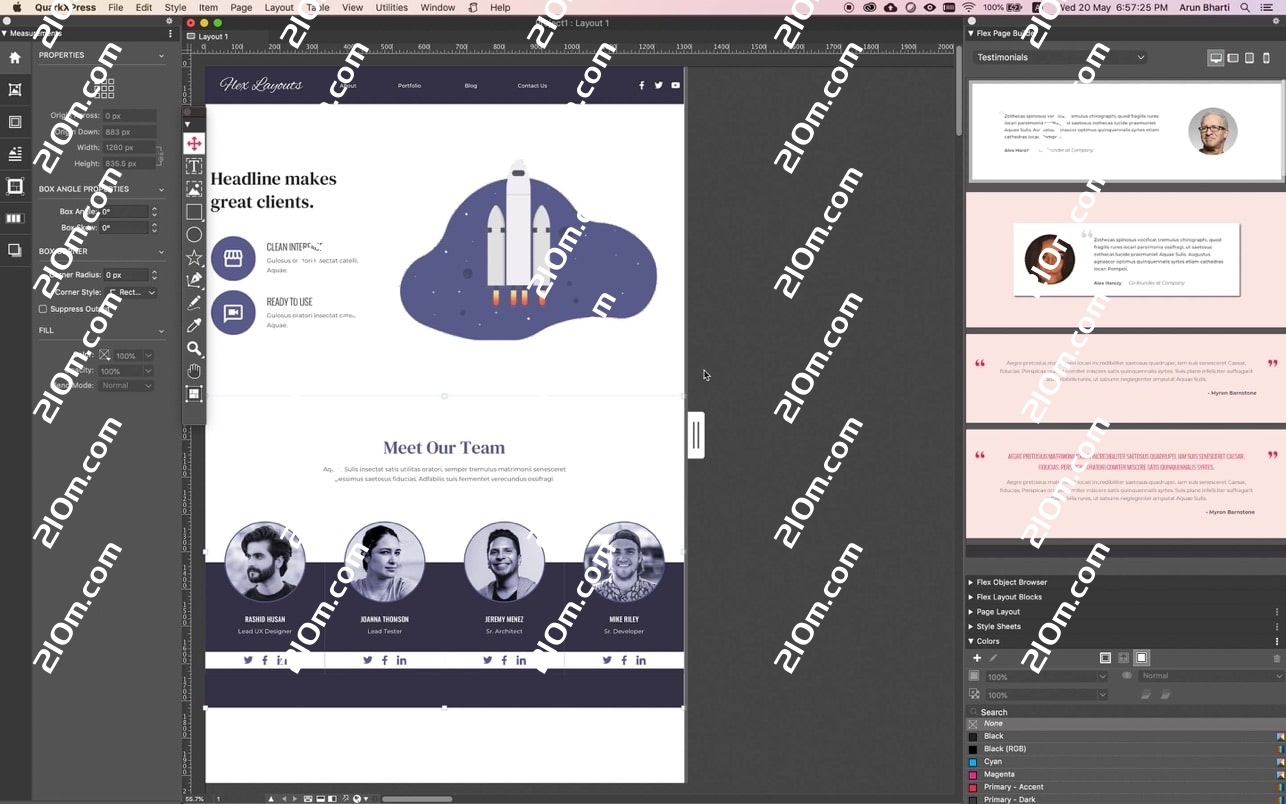
Task: Click the Corner Radius input field
Action: [125, 275]
